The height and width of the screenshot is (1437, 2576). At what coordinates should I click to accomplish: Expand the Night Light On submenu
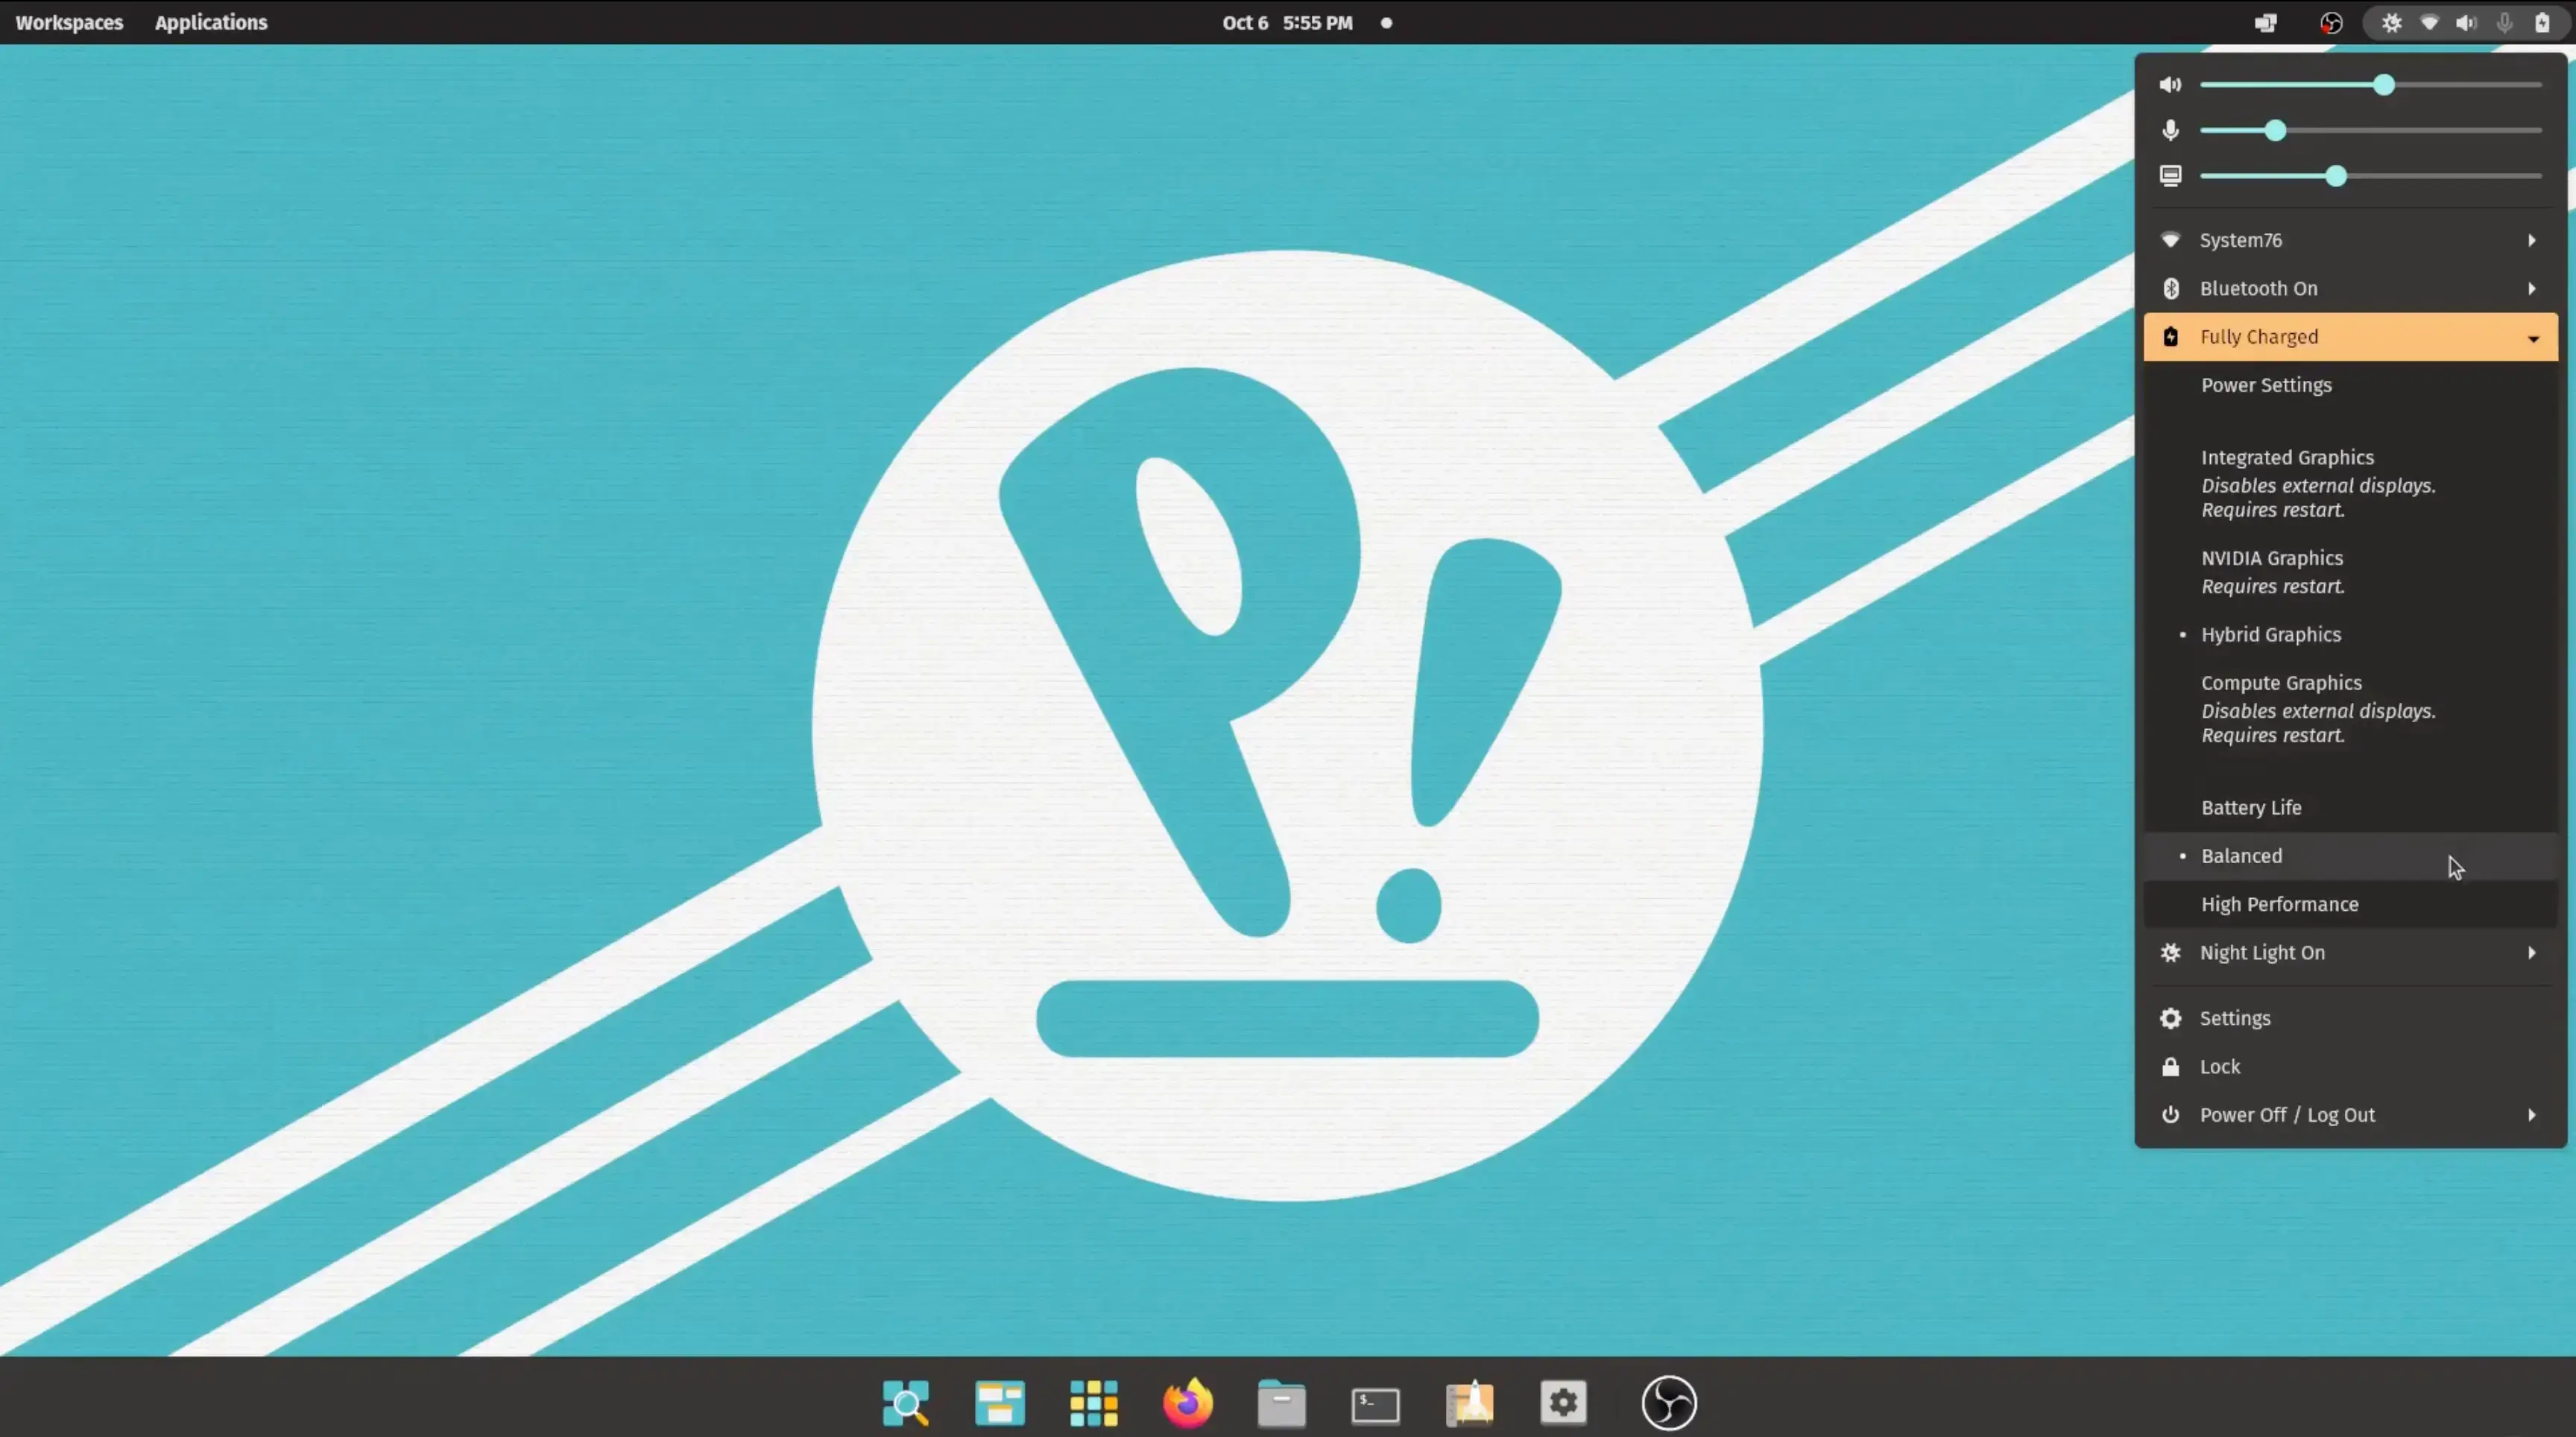tap(2350, 952)
